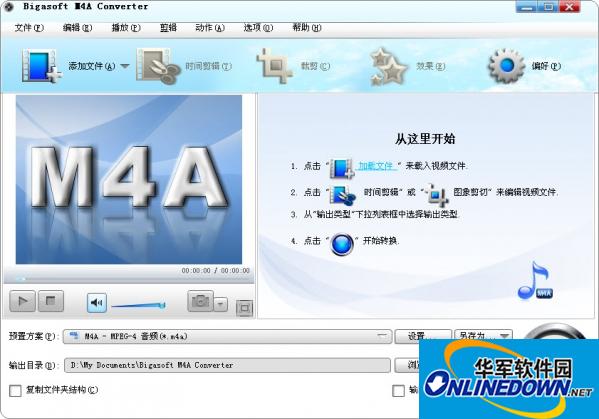The height and width of the screenshot is (419, 599).
Task: Click the image crop icon in step 2
Action: (x=437, y=195)
